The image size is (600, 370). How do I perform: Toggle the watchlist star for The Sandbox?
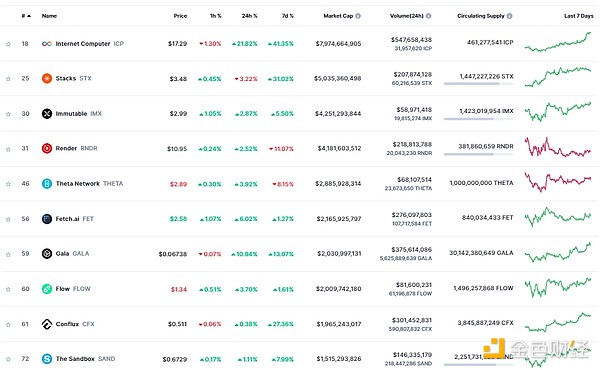pos(8,359)
